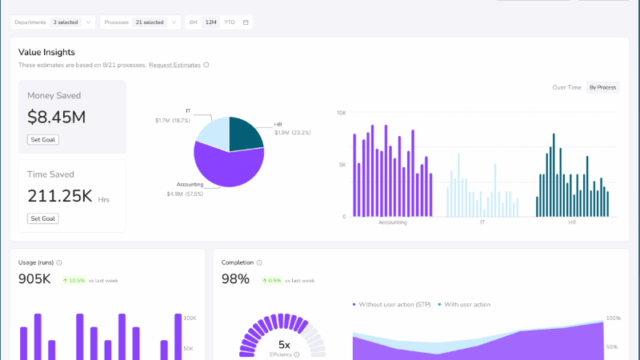
Task: Click the Request Estimates link
Action: 175,65
